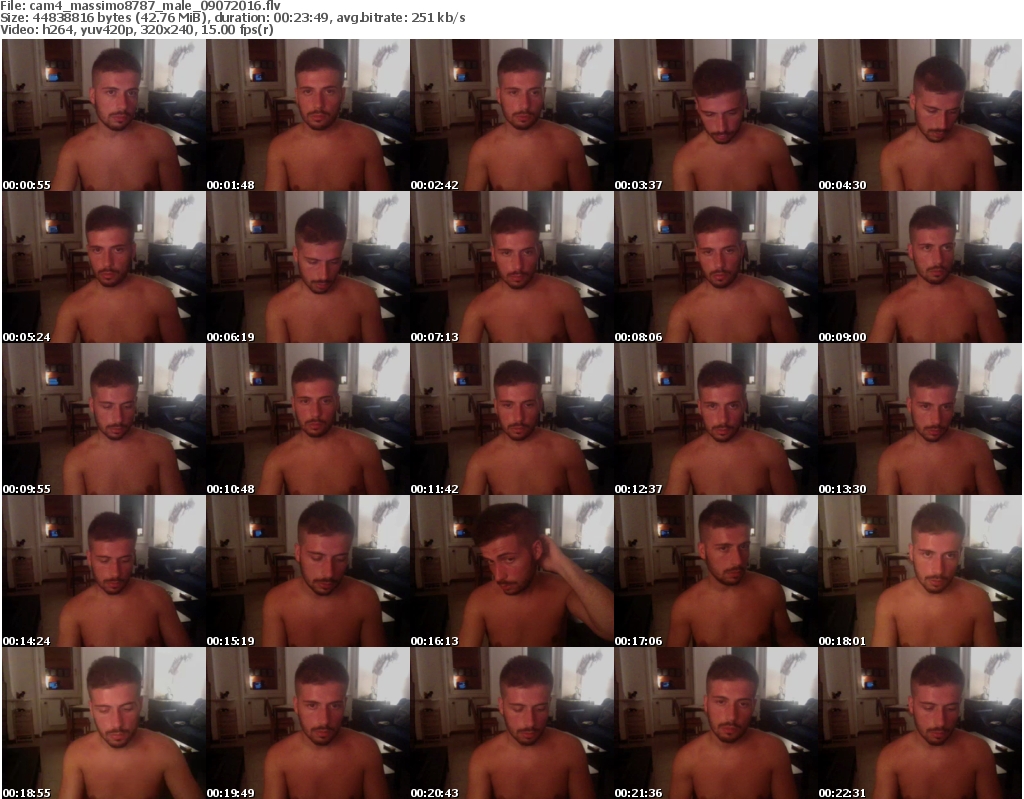The height and width of the screenshot is (799, 1024).
Task: Select the thumbnail at timestamp 00:19:49
Action: 308,723
